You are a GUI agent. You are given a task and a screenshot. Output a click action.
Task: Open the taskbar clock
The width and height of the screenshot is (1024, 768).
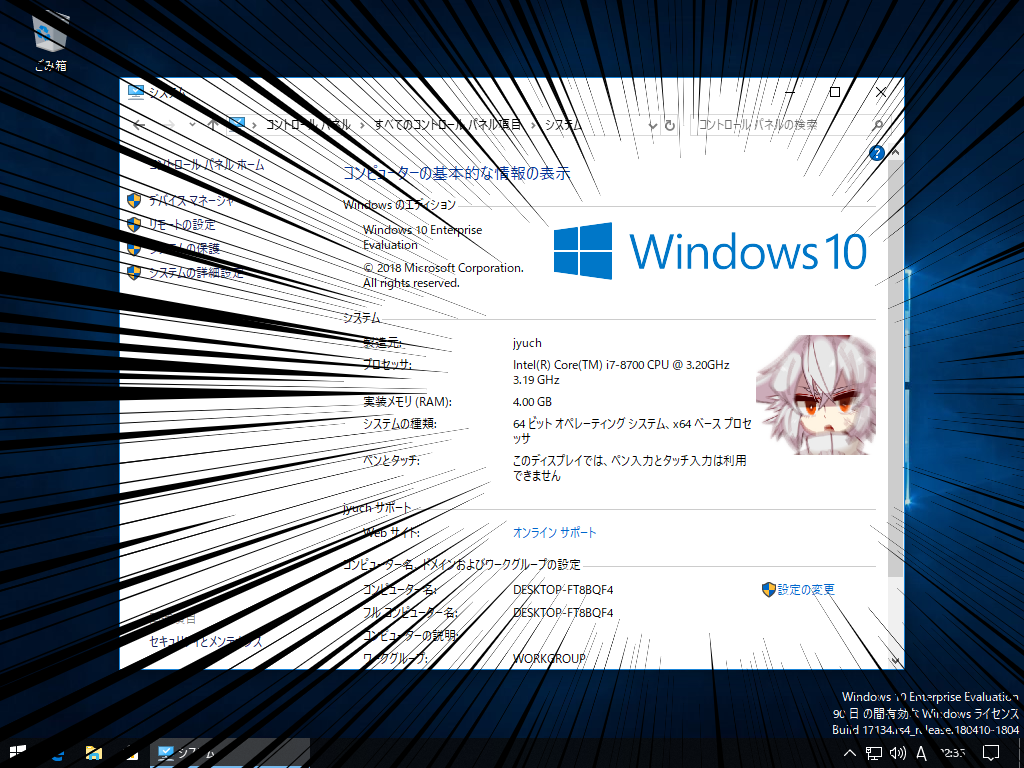point(952,753)
